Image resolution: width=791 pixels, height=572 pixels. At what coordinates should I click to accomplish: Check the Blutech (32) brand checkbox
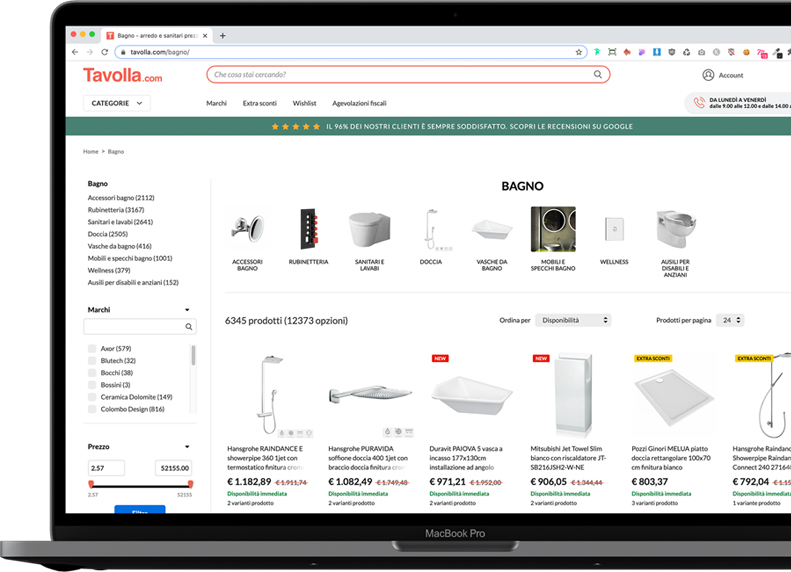click(x=92, y=361)
